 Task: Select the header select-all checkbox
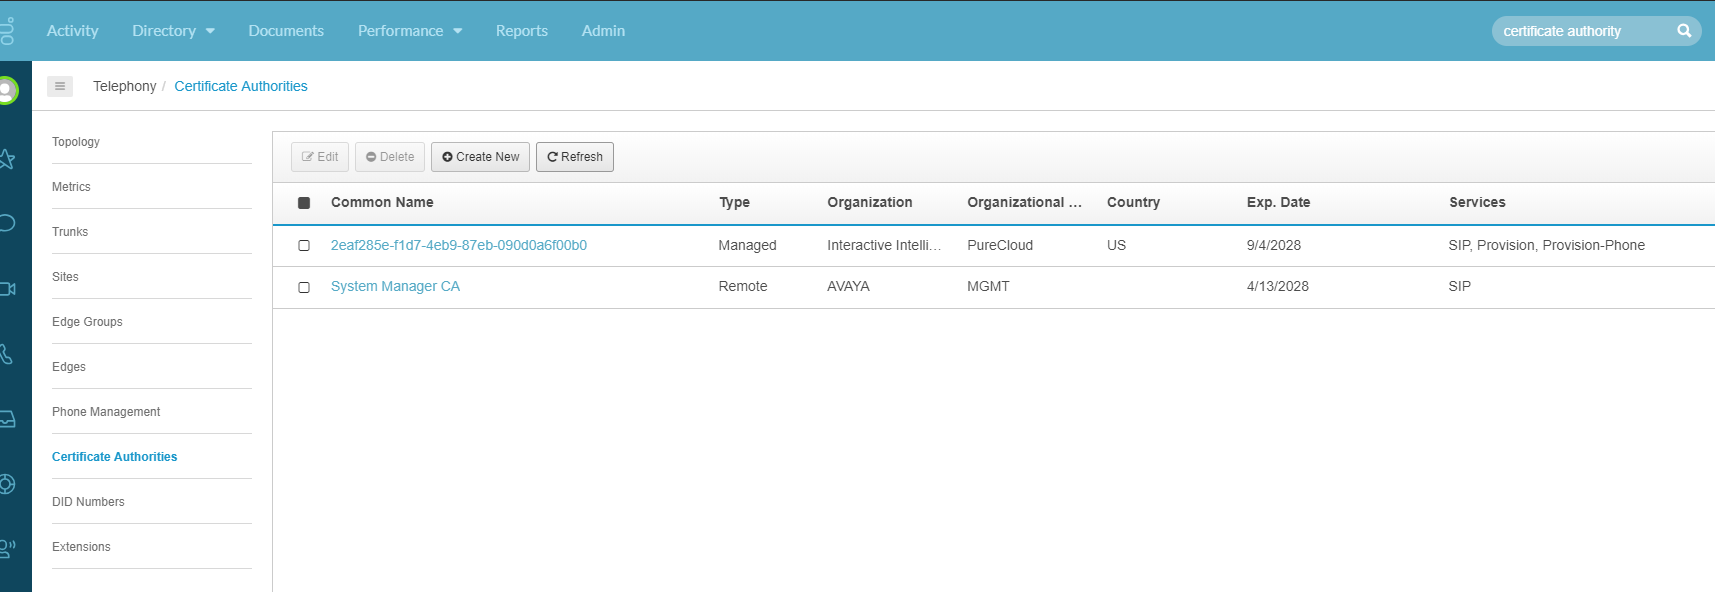click(x=304, y=203)
